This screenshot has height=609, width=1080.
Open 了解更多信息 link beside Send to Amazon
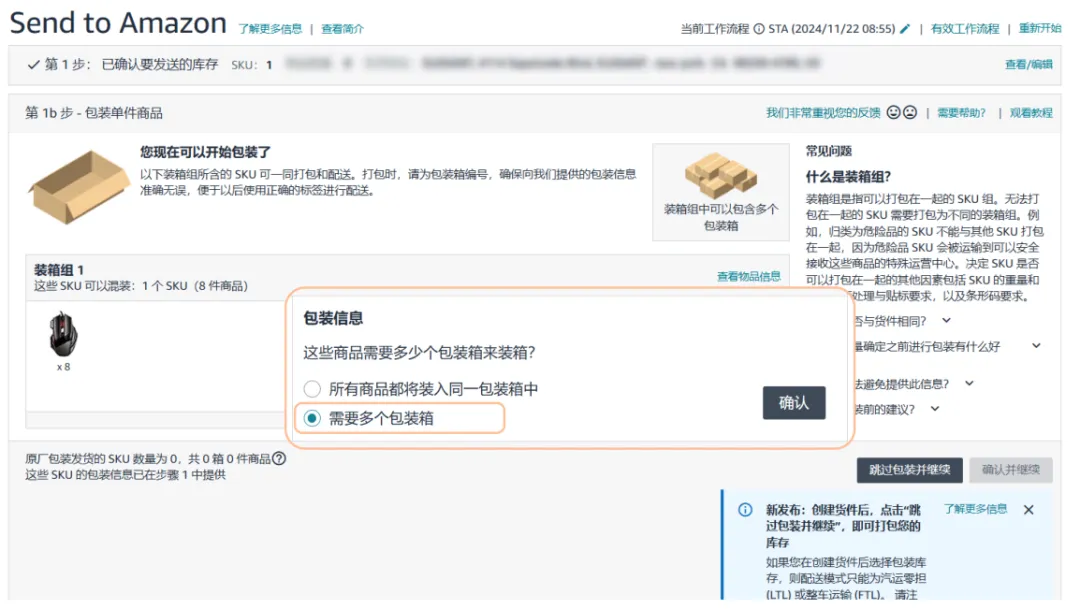(x=270, y=29)
